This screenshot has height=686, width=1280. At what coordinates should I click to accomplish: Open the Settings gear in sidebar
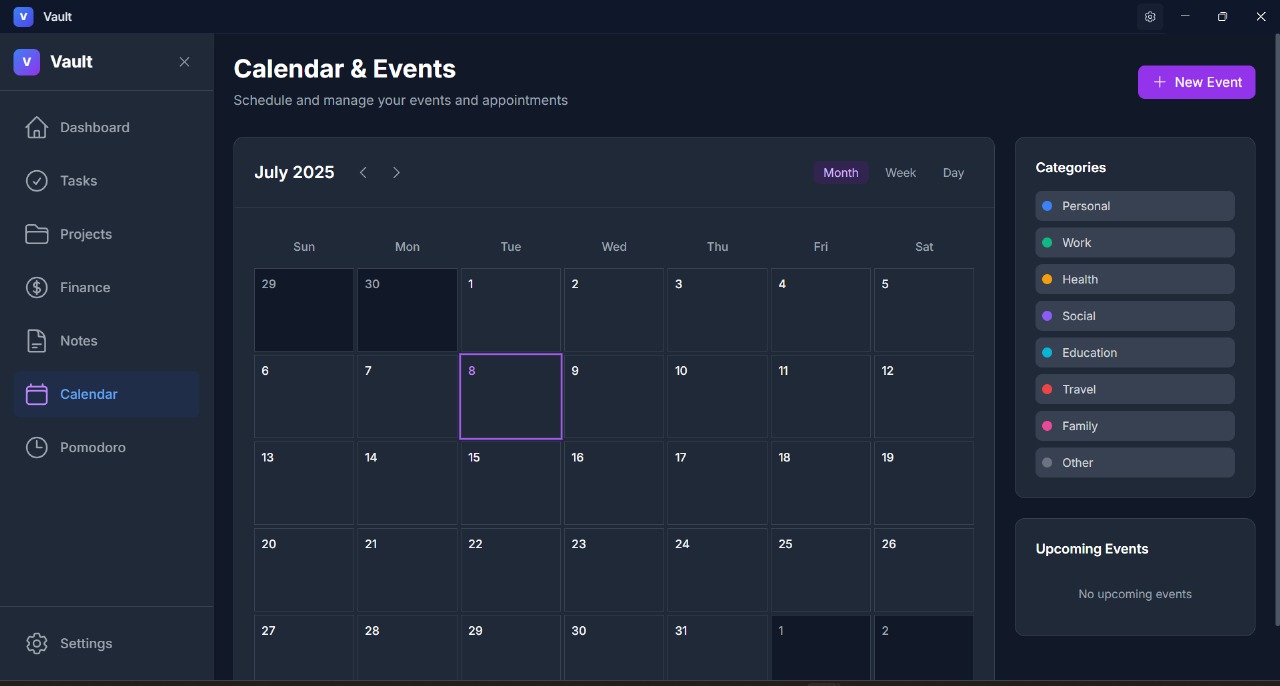click(x=37, y=643)
